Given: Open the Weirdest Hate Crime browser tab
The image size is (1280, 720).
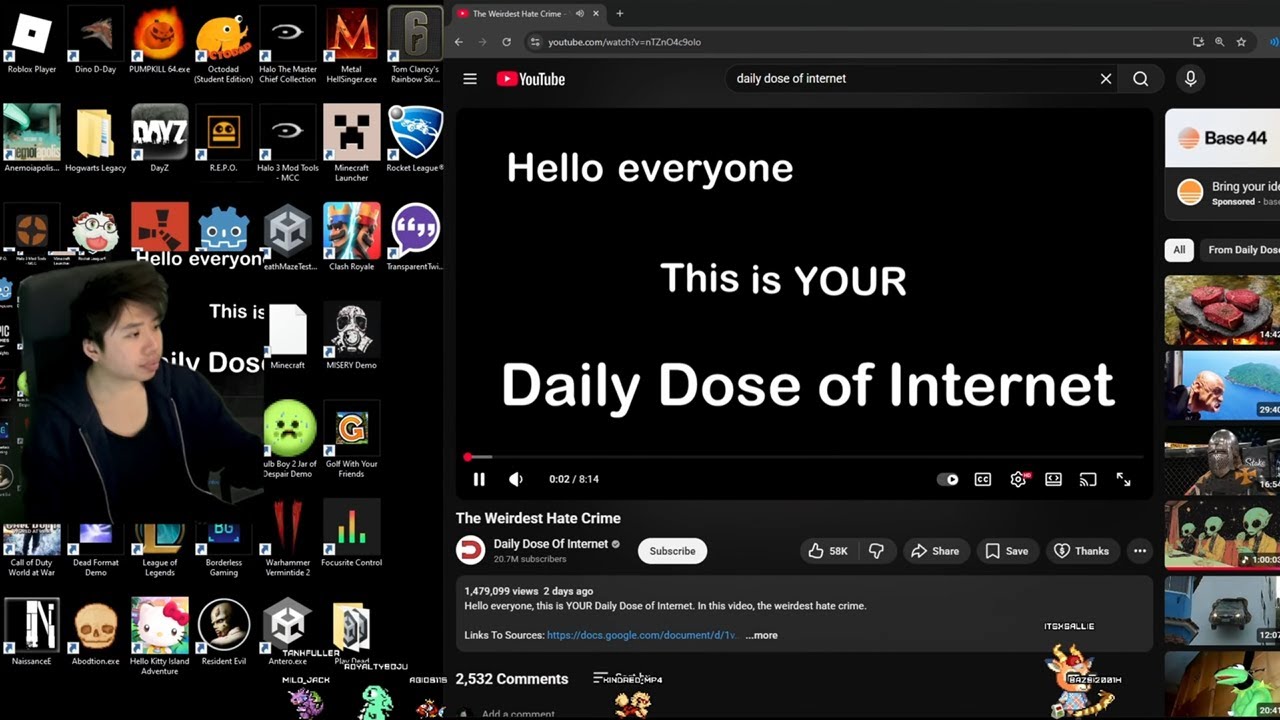Looking at the screenshot, I should tap(530, 14).
